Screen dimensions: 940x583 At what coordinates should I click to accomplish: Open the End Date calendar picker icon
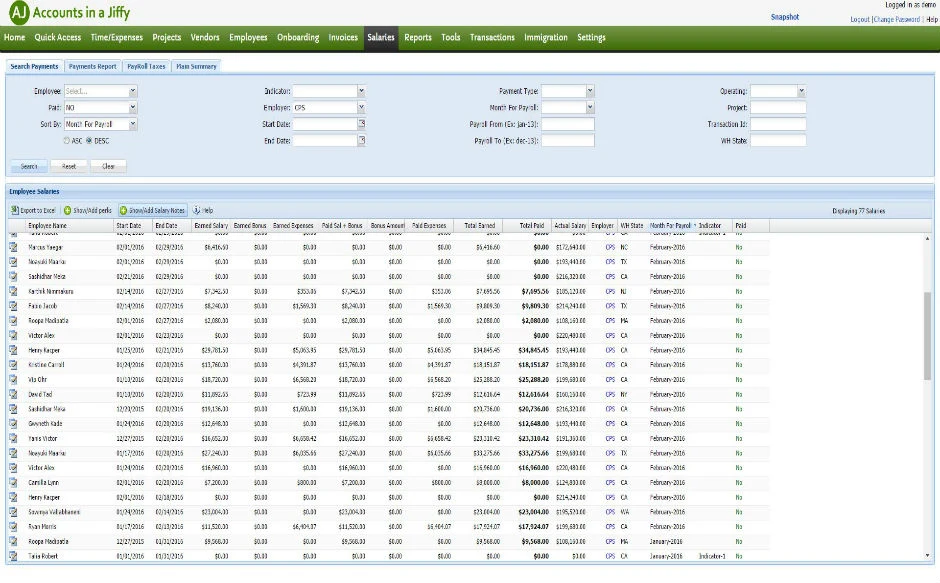click(x=361, y=140)
